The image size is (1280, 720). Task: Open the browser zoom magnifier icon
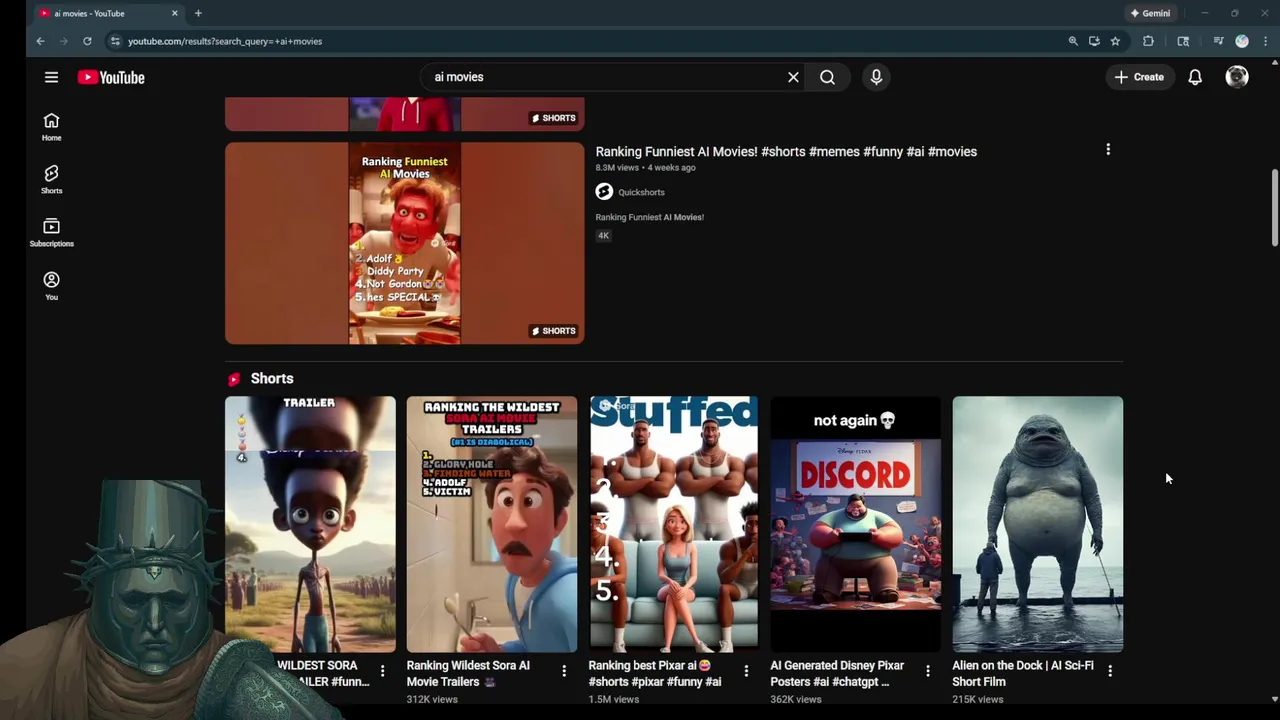[1073, 41]
